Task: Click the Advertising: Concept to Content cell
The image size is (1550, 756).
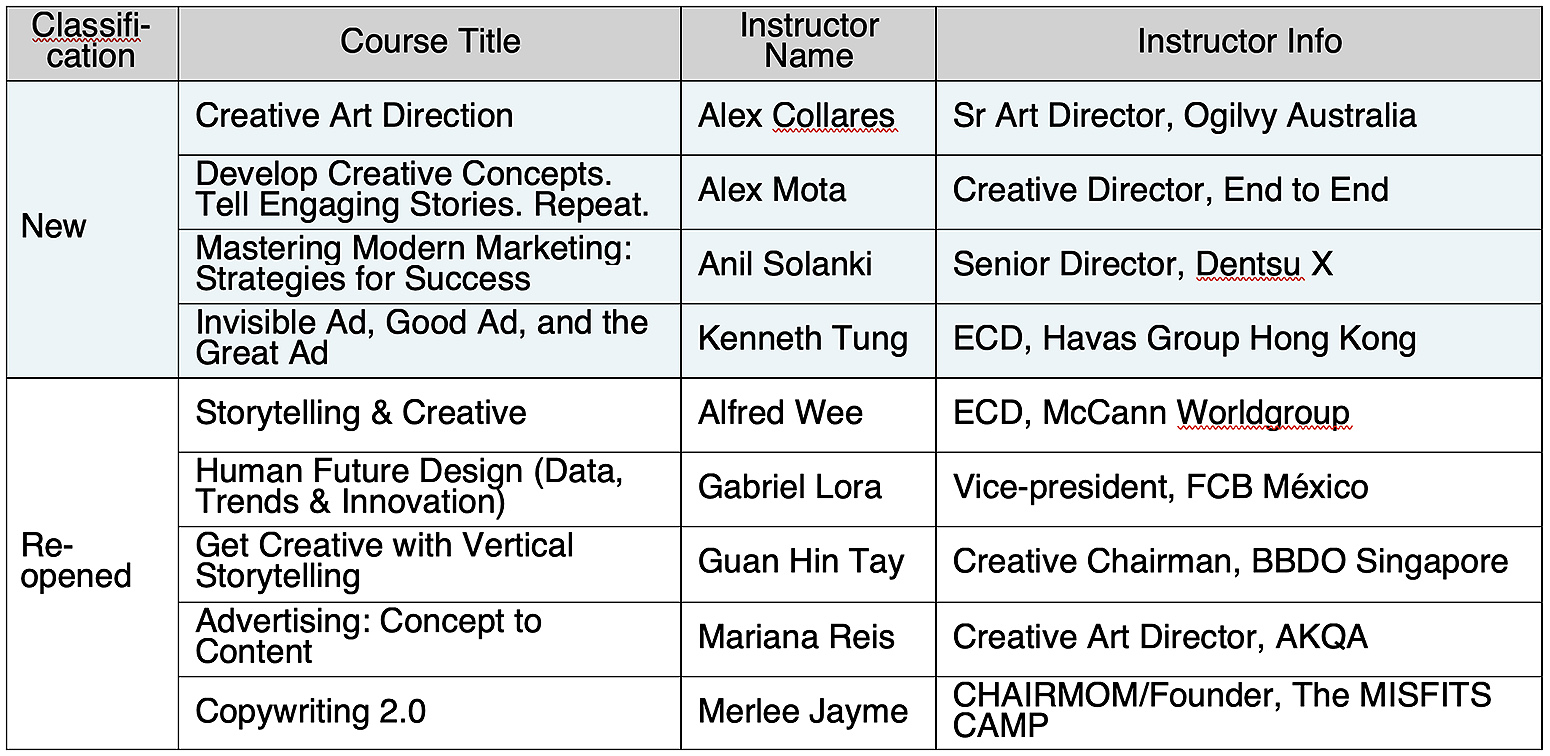Action: coord(430,639)
